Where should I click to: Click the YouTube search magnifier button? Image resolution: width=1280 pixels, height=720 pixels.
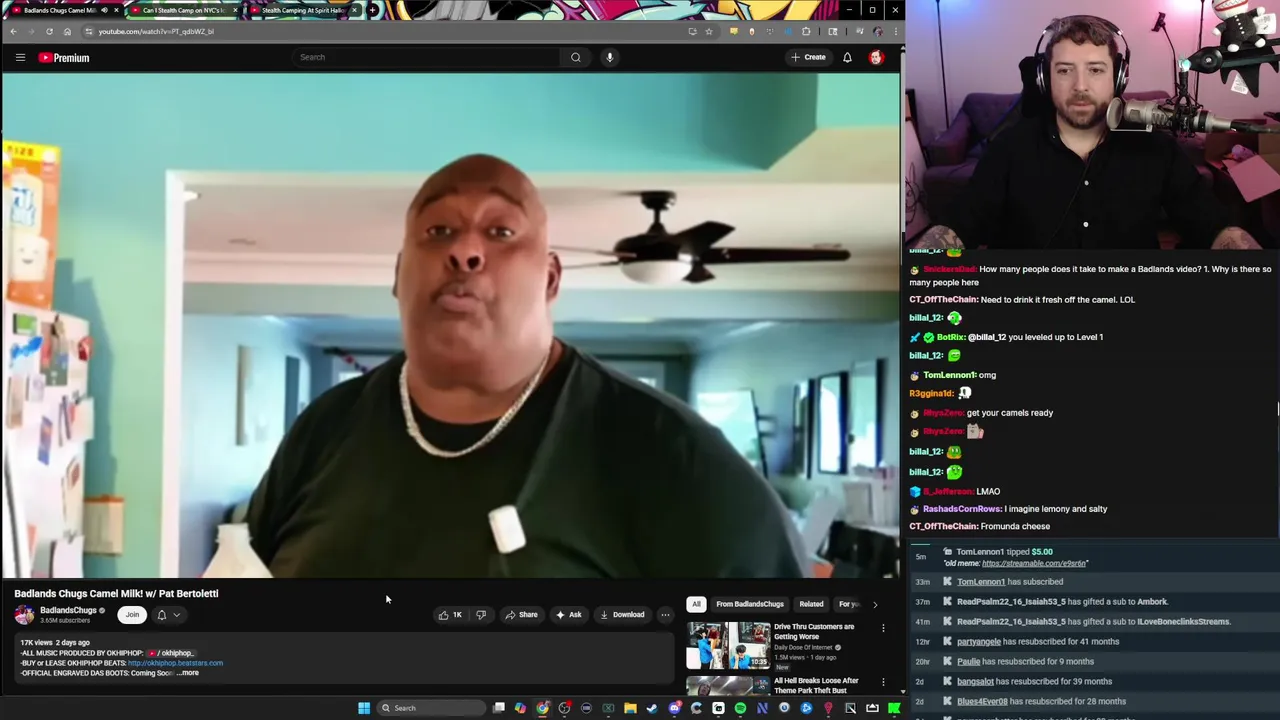point(575,57)
